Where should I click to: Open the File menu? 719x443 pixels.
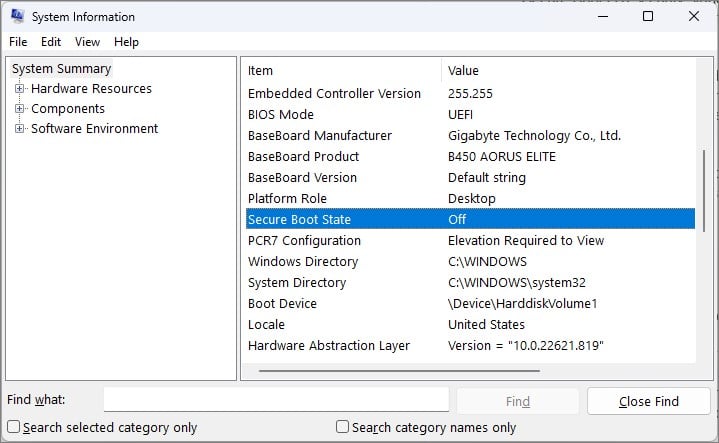pyautogui.click(x=18, y=42)
